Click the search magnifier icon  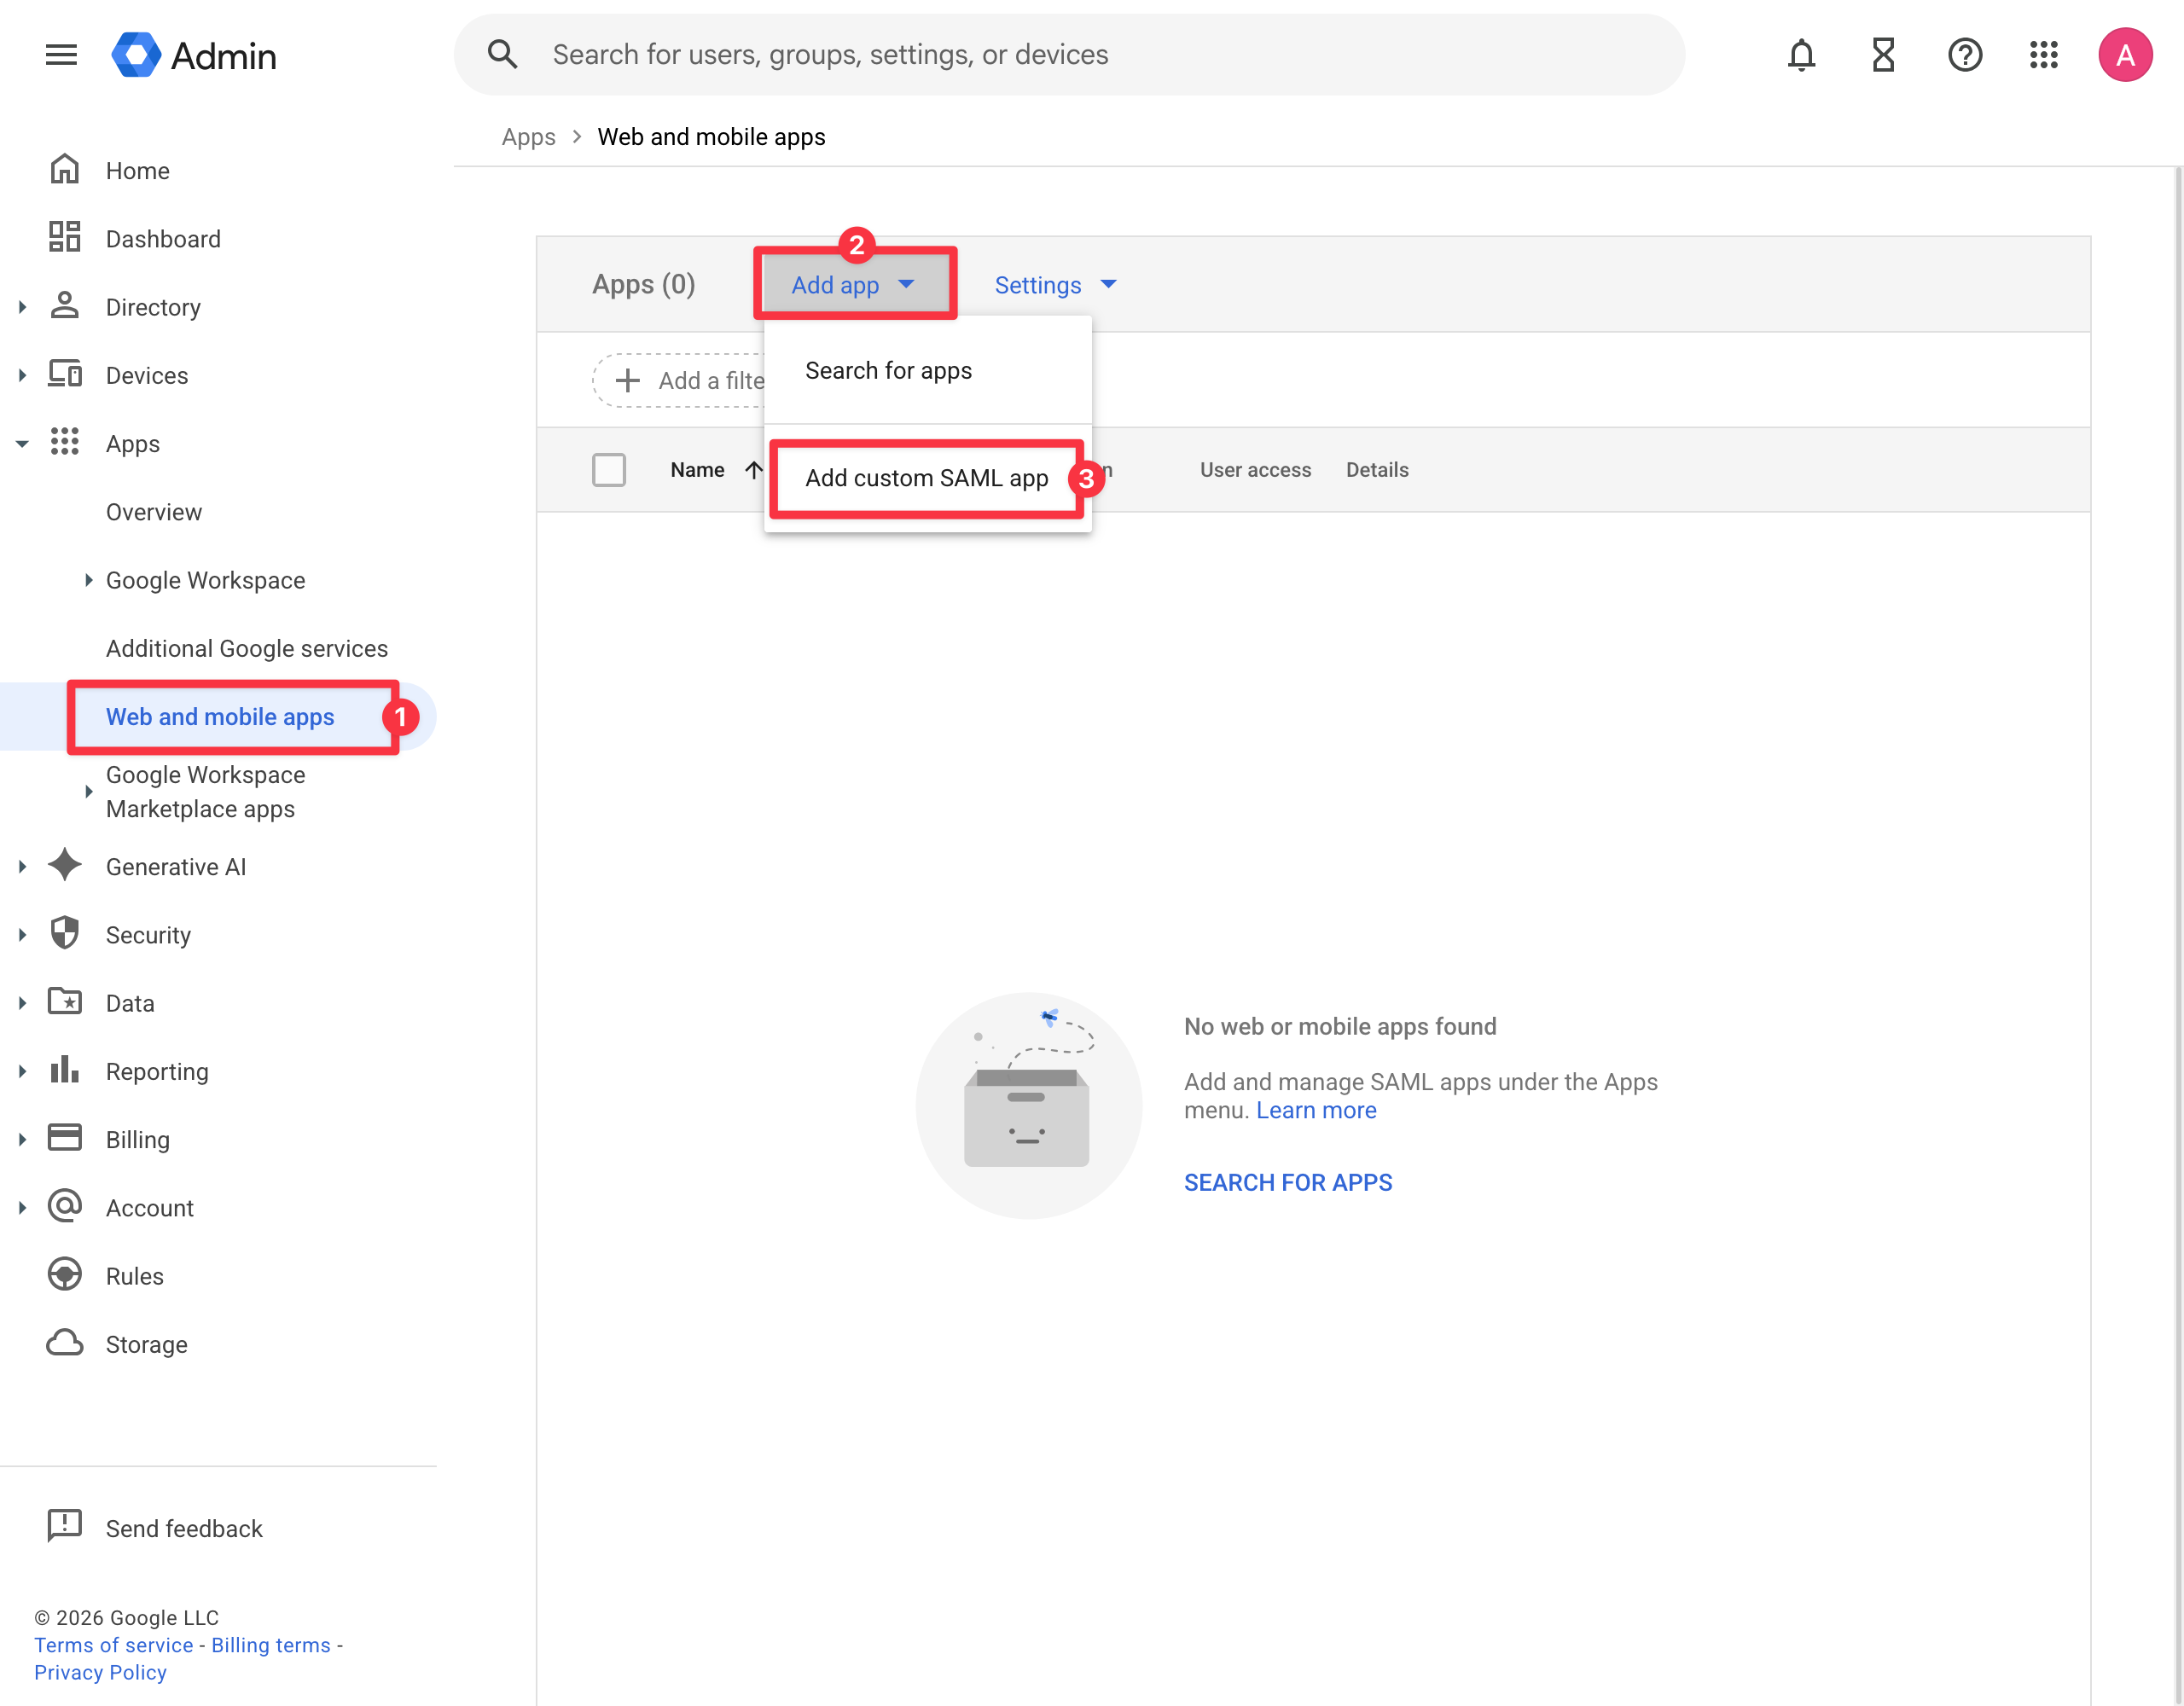502,54
